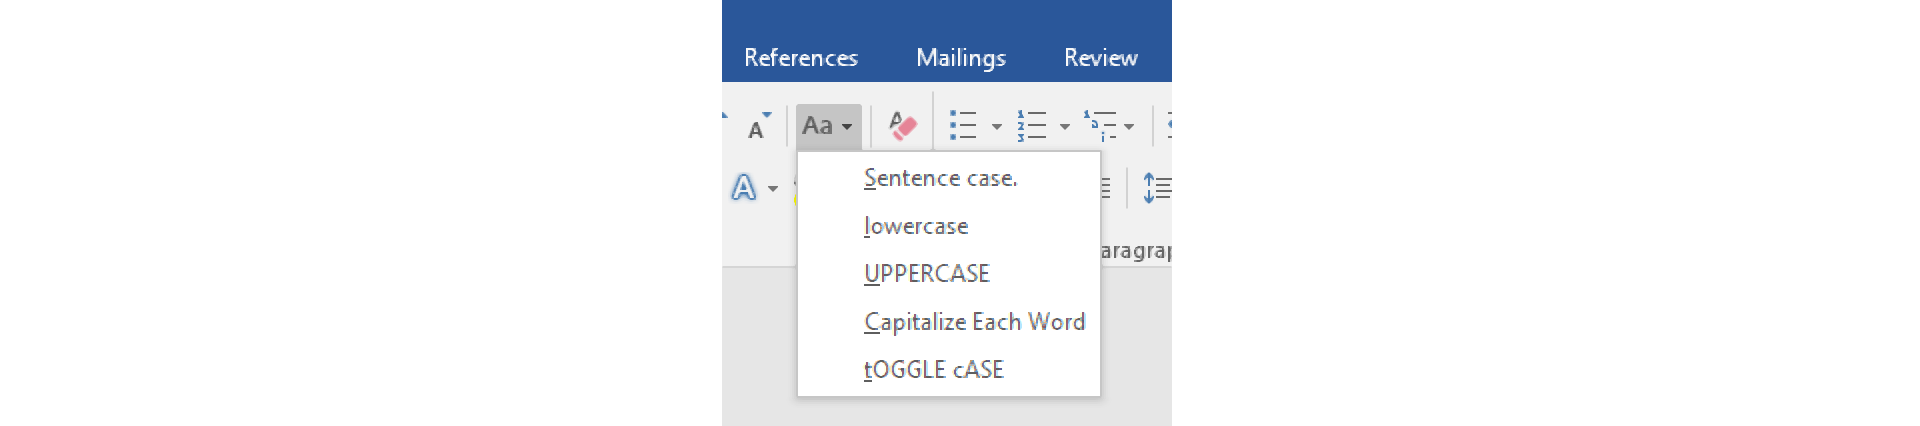The image size is (1920, 426).
Task: Click the Bullets list icon
Action: [963, 126]
